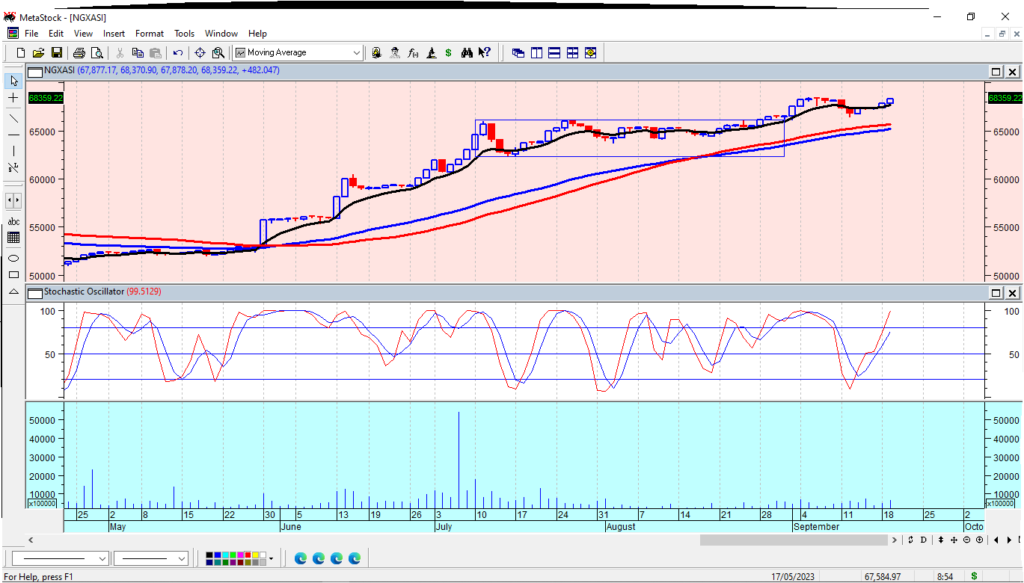Click the green dollar sign icon
This screenshot has width=1024, height=583.
(x=448, y=52)
